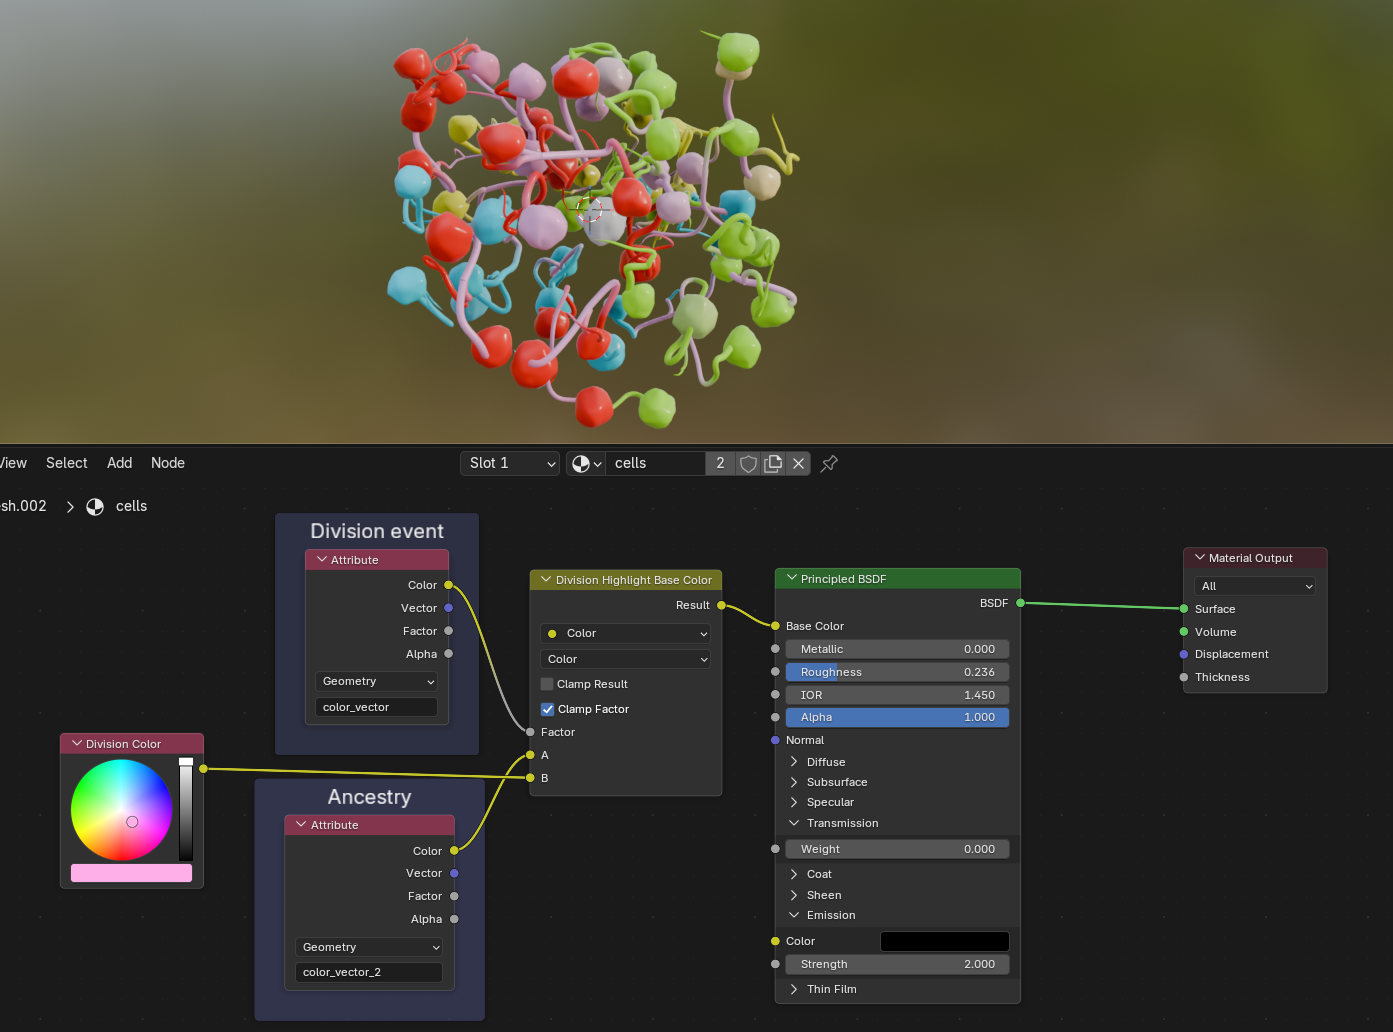Click the duplicate material icon
The width and height of the screenshot is (1393, 1032).
tap(773, 464)
